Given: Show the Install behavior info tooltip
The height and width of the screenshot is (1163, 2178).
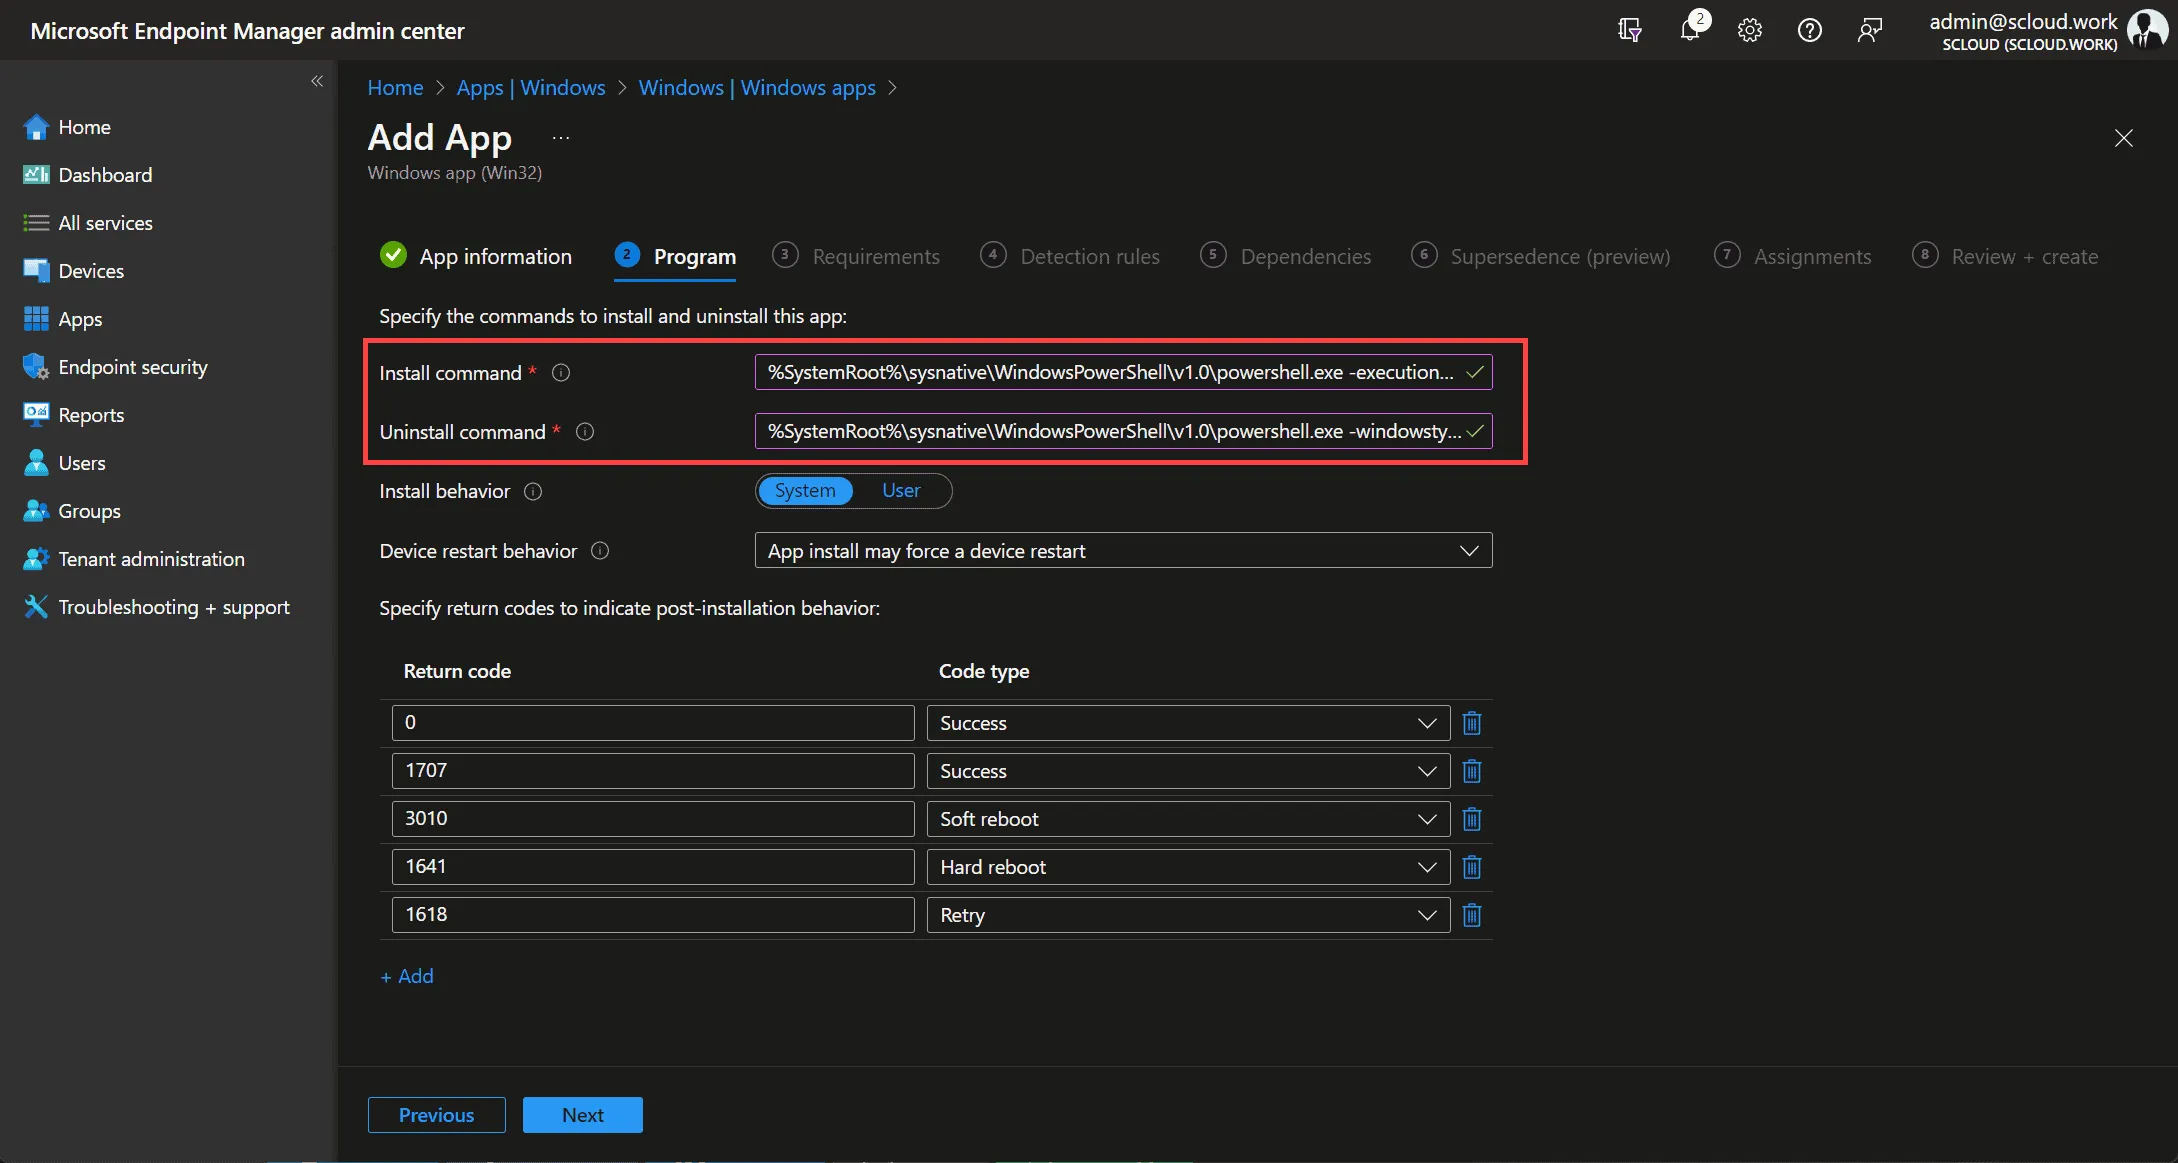Looking at the screenshot, I should click(533, 491).
